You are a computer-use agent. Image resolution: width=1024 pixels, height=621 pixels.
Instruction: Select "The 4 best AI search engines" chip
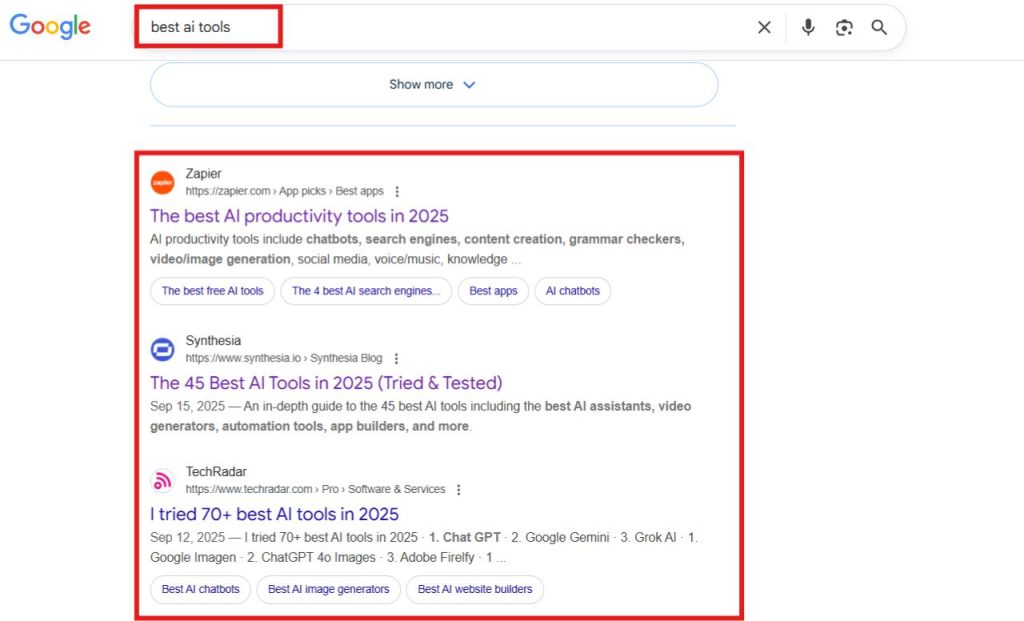point(366,291)
